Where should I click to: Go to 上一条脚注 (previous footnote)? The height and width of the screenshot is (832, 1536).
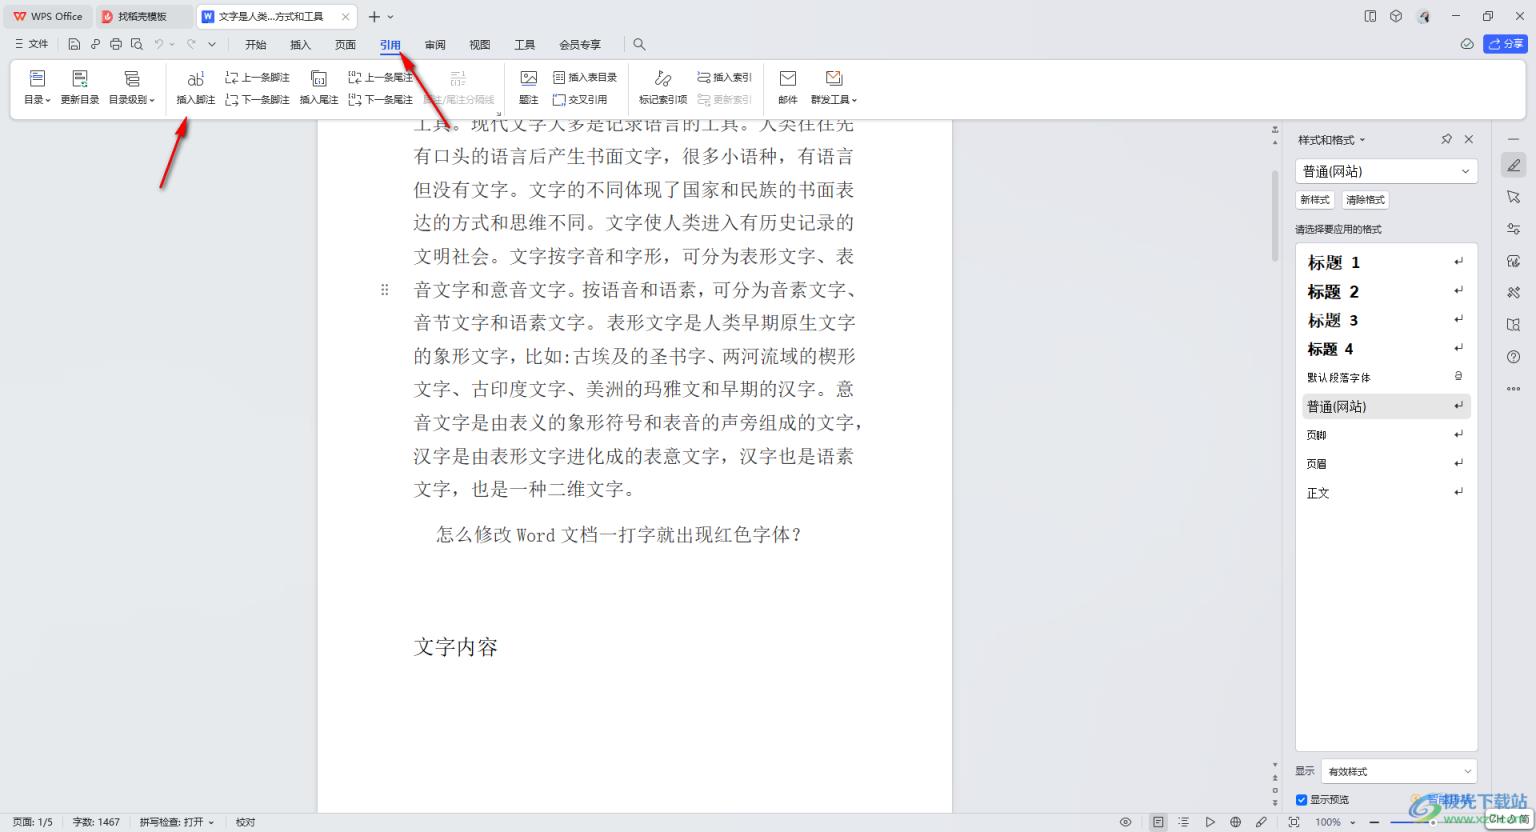click(257, 77)
